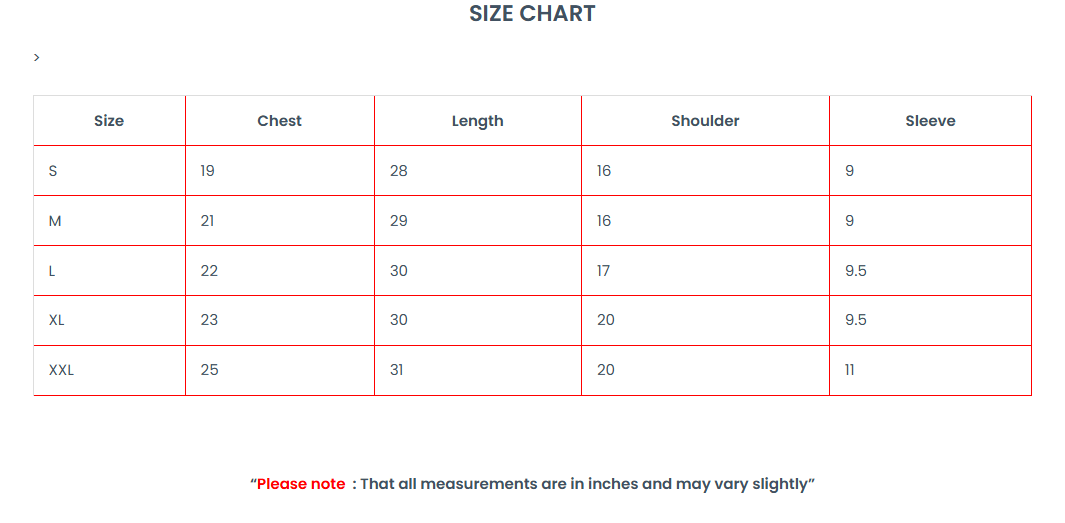Screen dimensions: 1065x523
Task: Click sleeve value 11 in XXL row
Action: click(850, 370)
